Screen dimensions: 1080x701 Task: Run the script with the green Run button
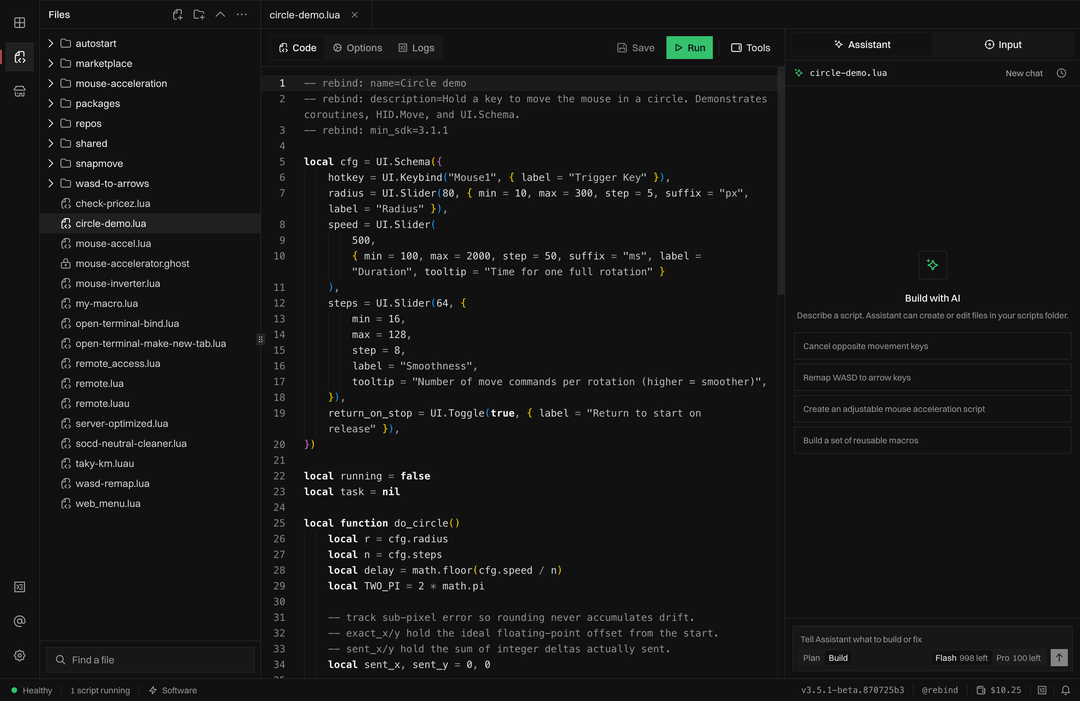click(x=689, y=48)
